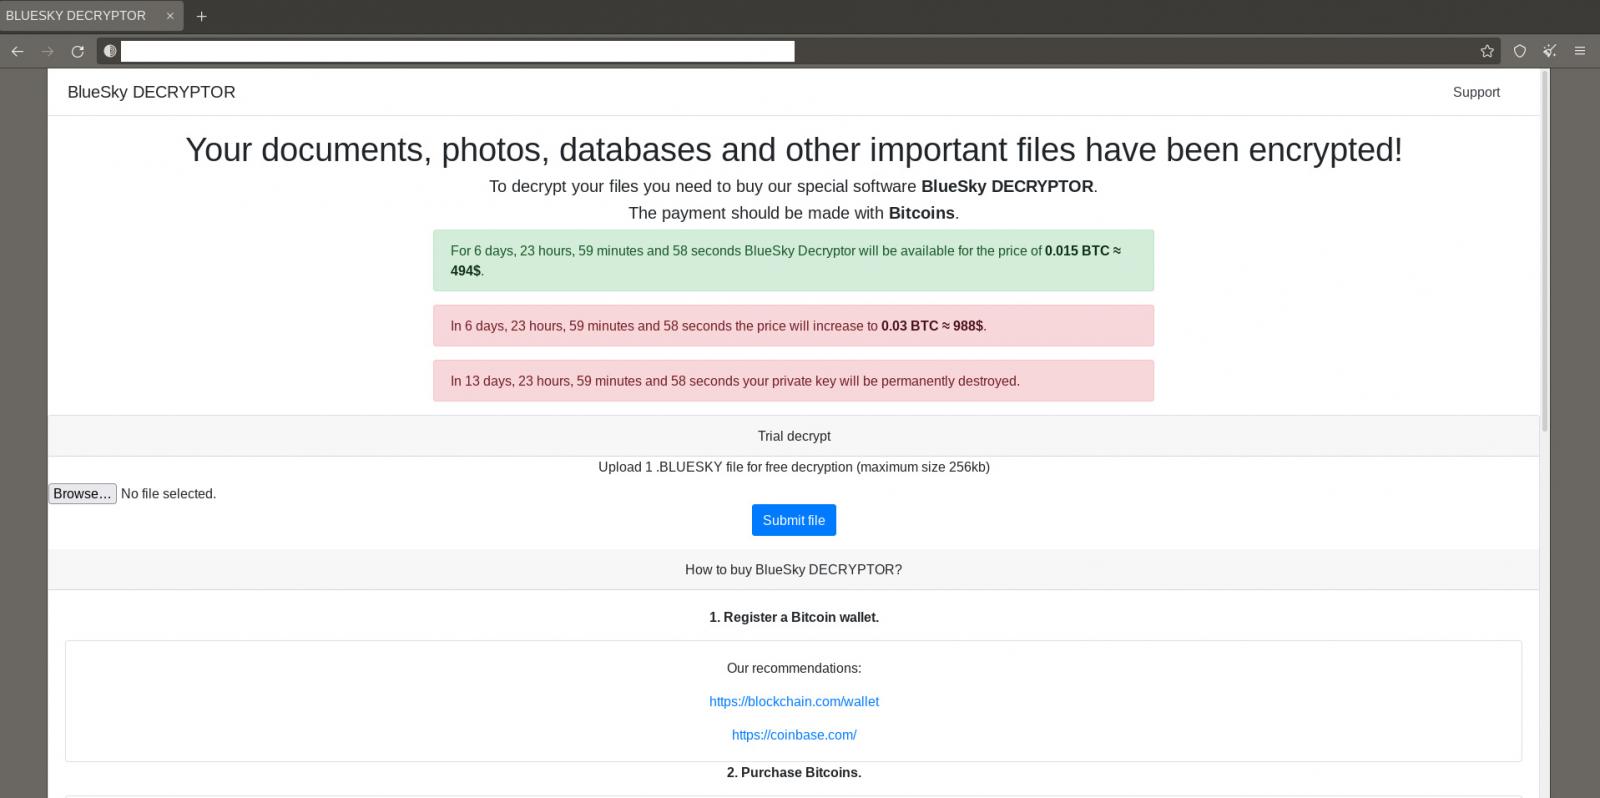Click the Trial decrypt section header
The height and width of the screenshot is (798, 1600).
click(794, 436)
